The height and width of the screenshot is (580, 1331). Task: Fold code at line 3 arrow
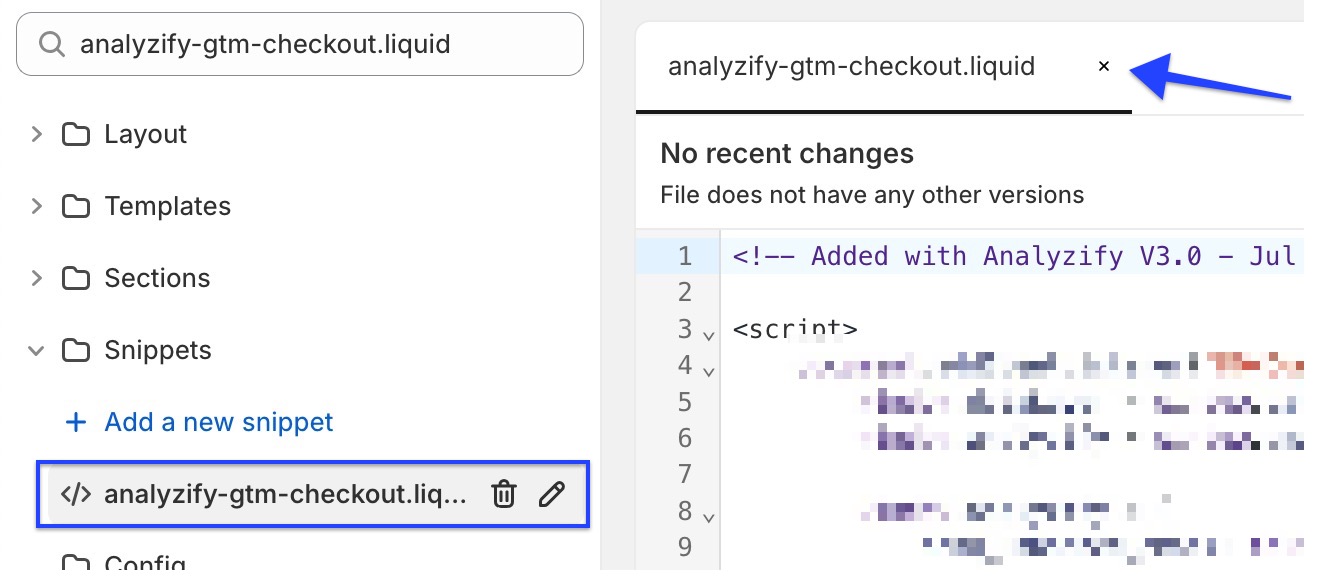709,335
